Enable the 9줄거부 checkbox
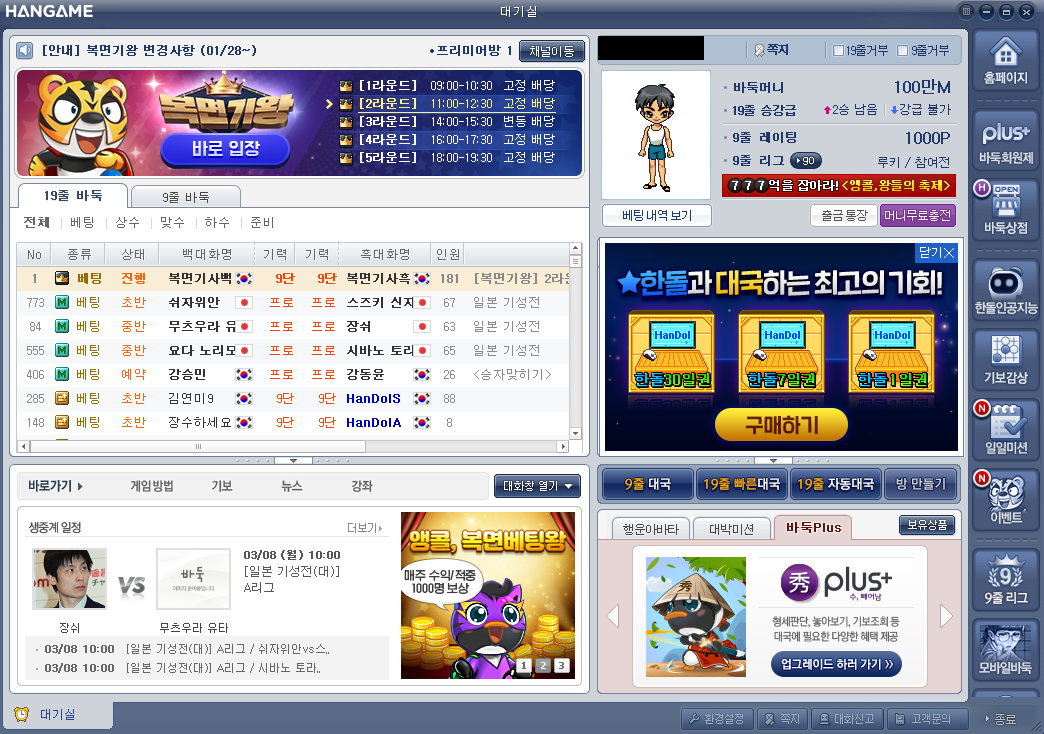Image resolution: width=1044 pixels, height=734 pixels. click(903, 51)
